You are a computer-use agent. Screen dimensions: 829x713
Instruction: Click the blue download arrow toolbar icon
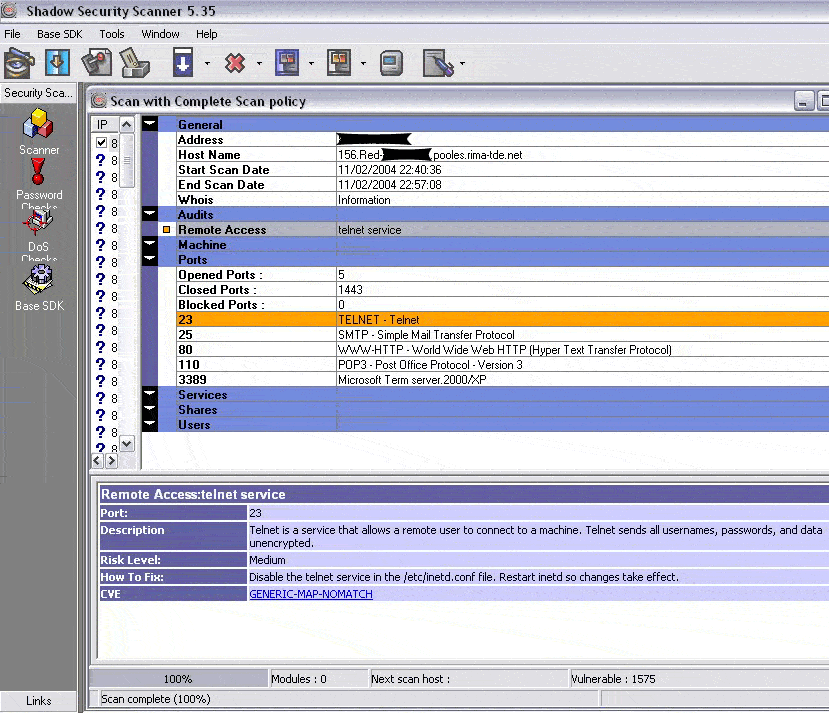(x=183, y=62)
